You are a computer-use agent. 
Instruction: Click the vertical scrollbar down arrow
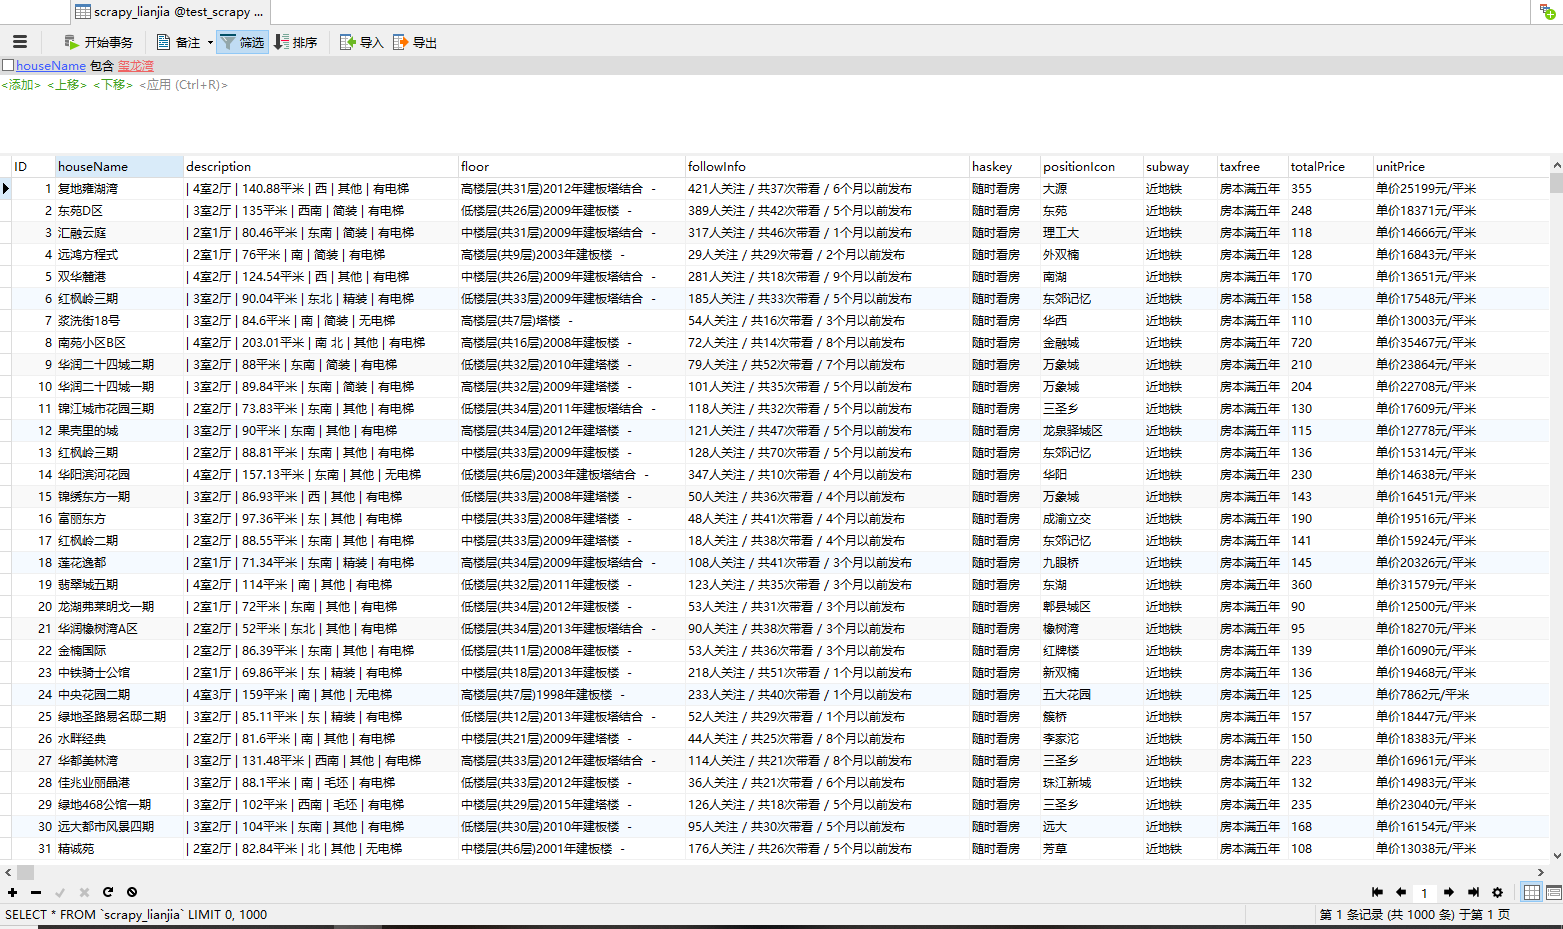(x=1556, y=856)
